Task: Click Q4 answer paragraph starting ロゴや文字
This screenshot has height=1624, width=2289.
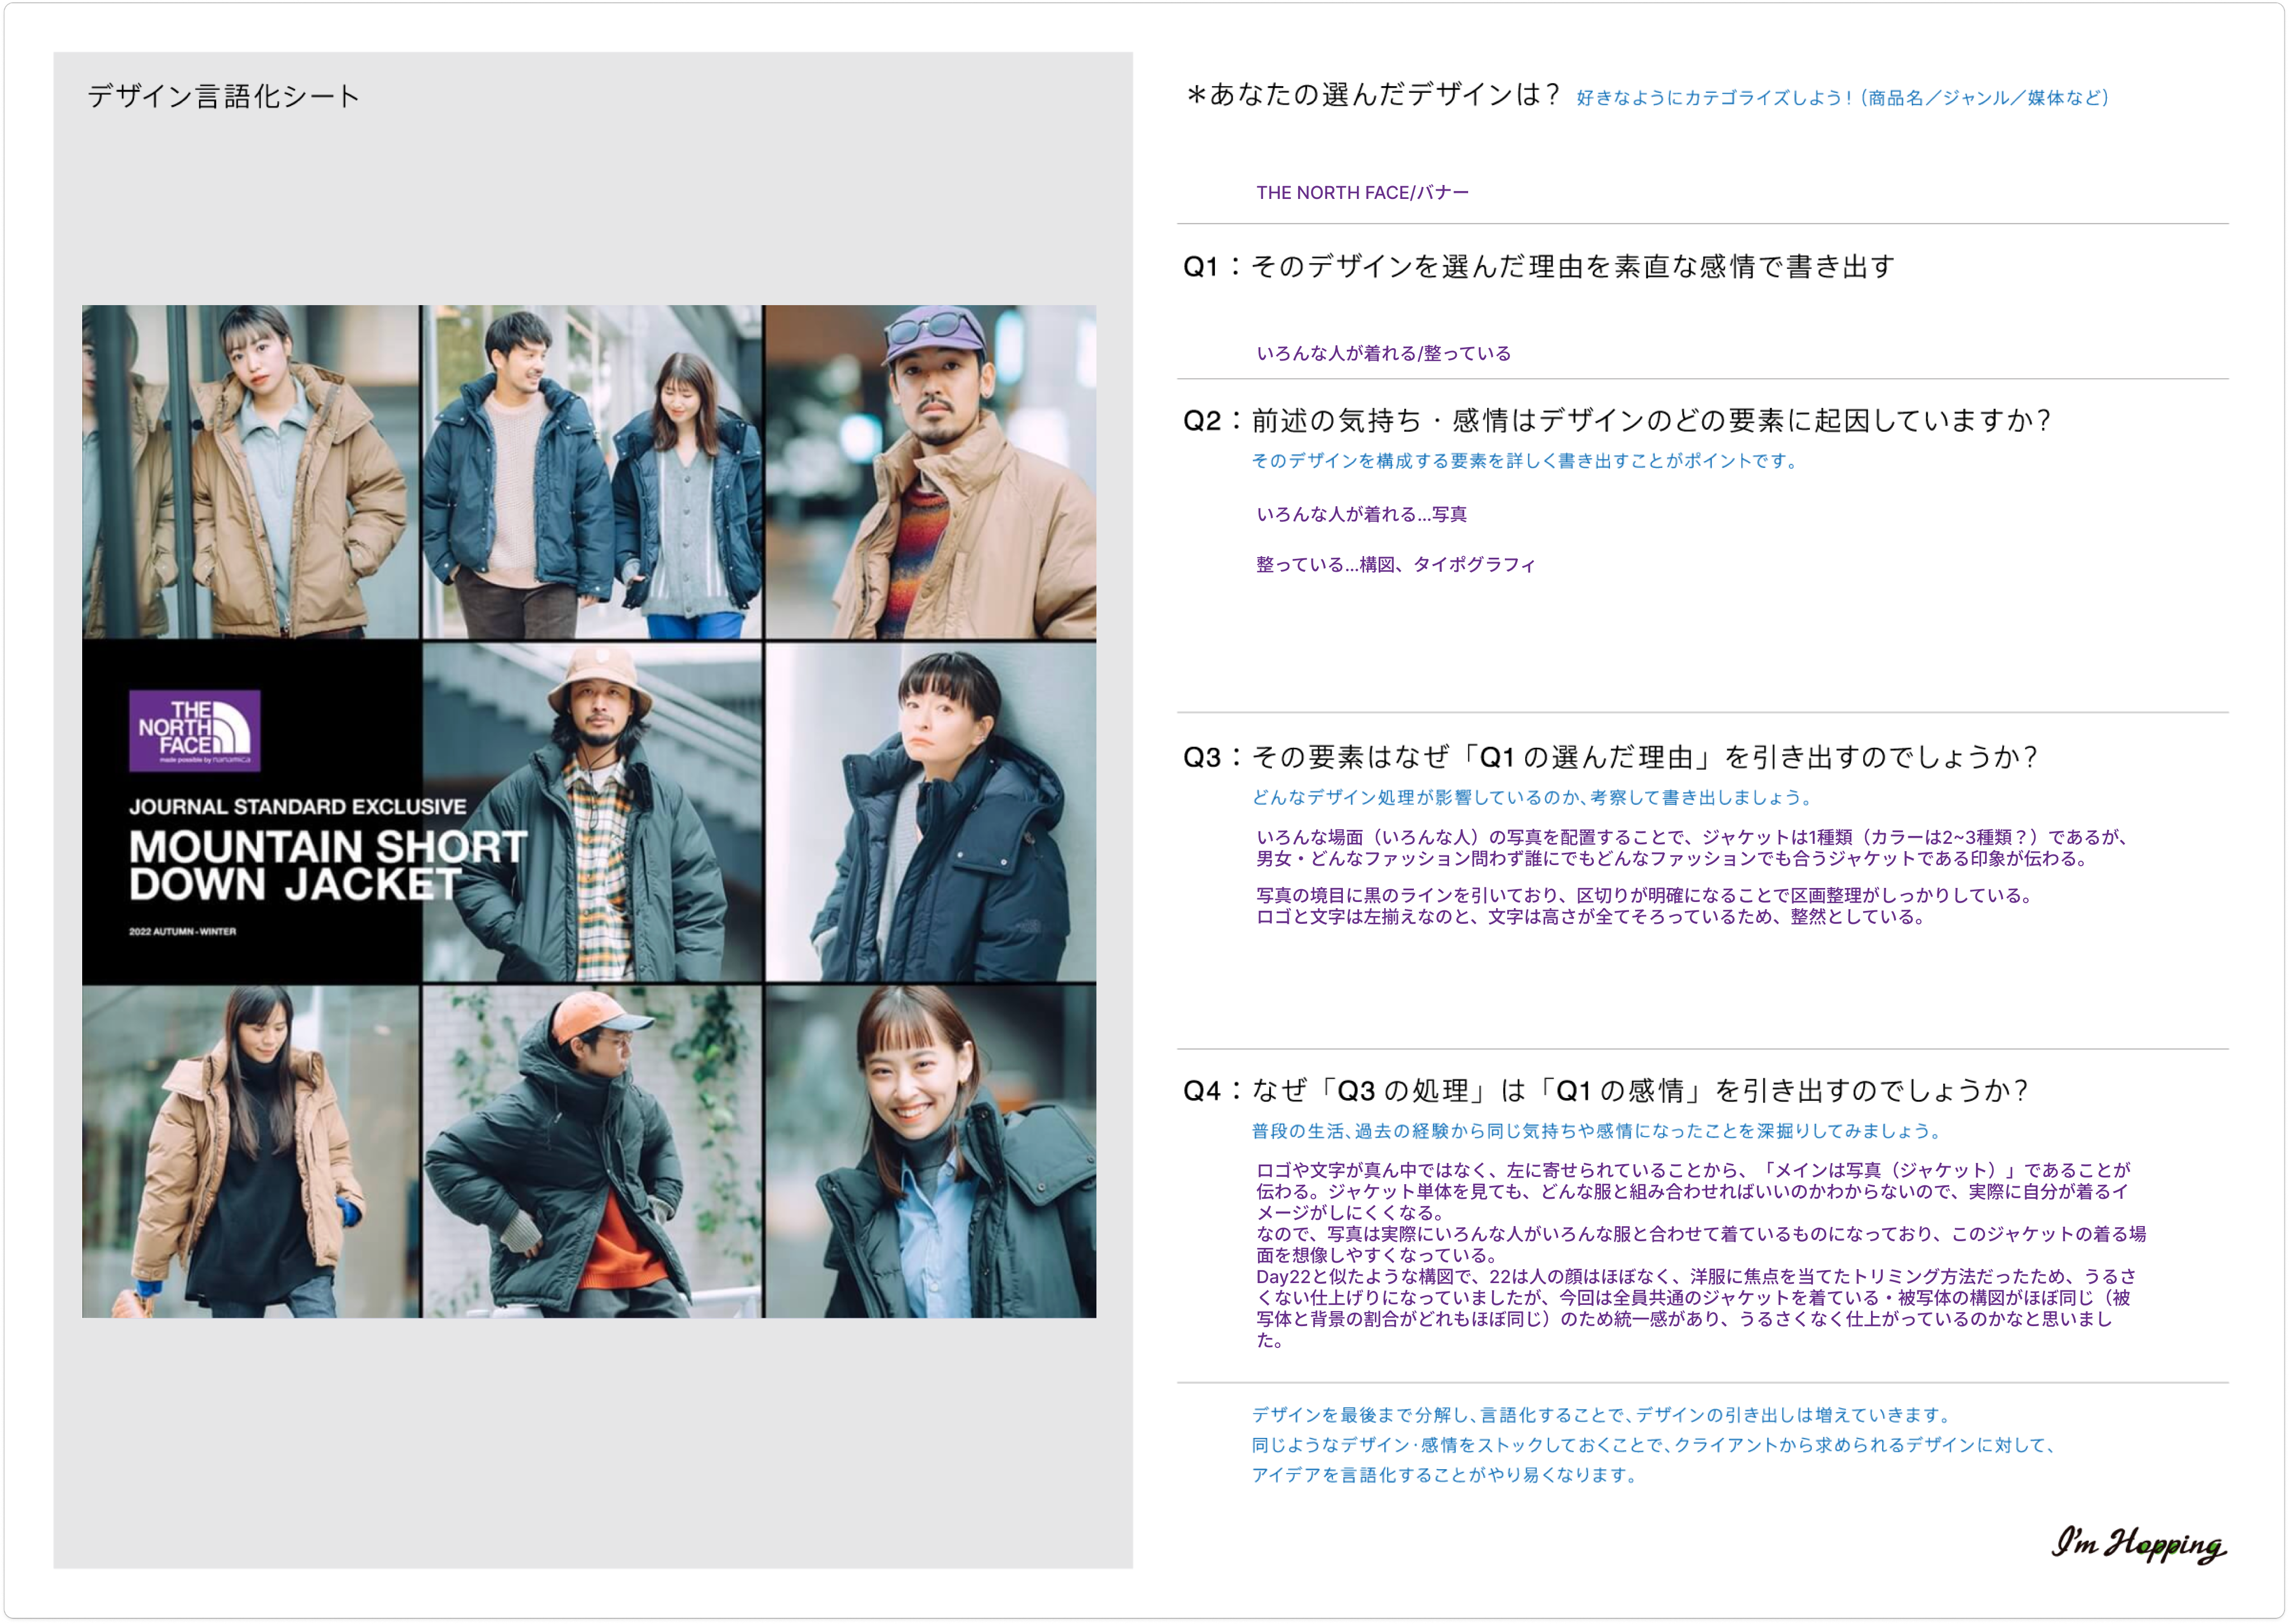Action: [x=1700, y=1254]
